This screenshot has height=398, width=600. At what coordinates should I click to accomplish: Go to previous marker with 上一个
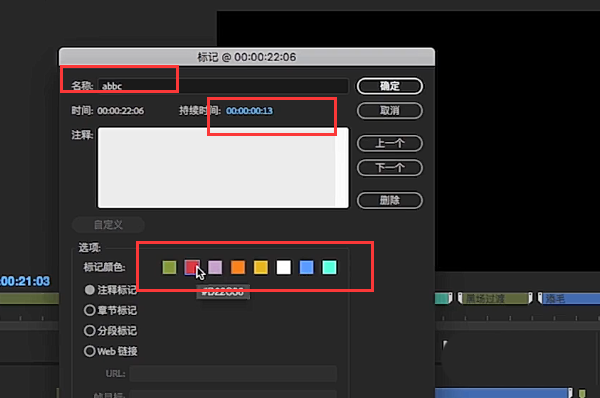click(x=390, y=143)
